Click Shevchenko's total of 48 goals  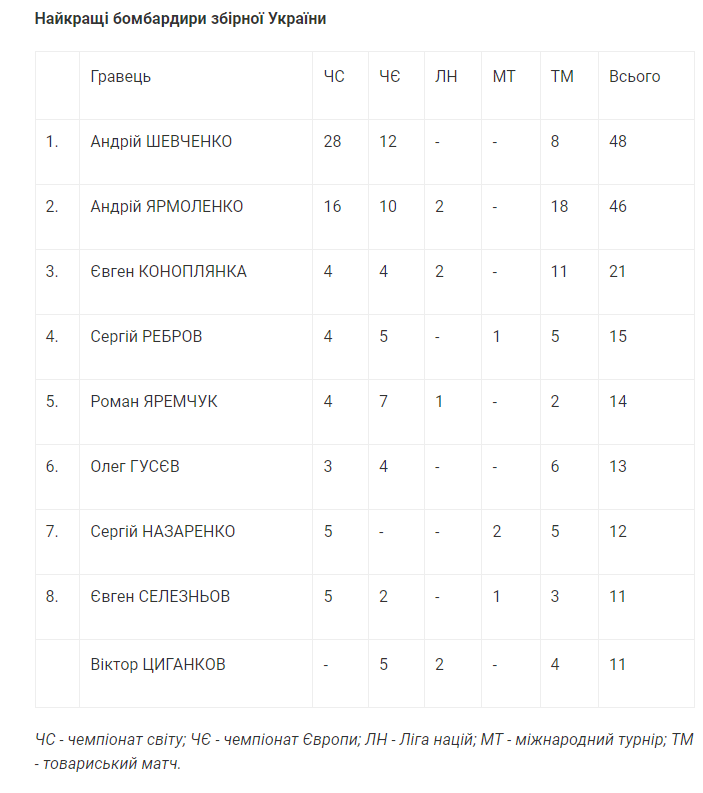coord(618,142)
